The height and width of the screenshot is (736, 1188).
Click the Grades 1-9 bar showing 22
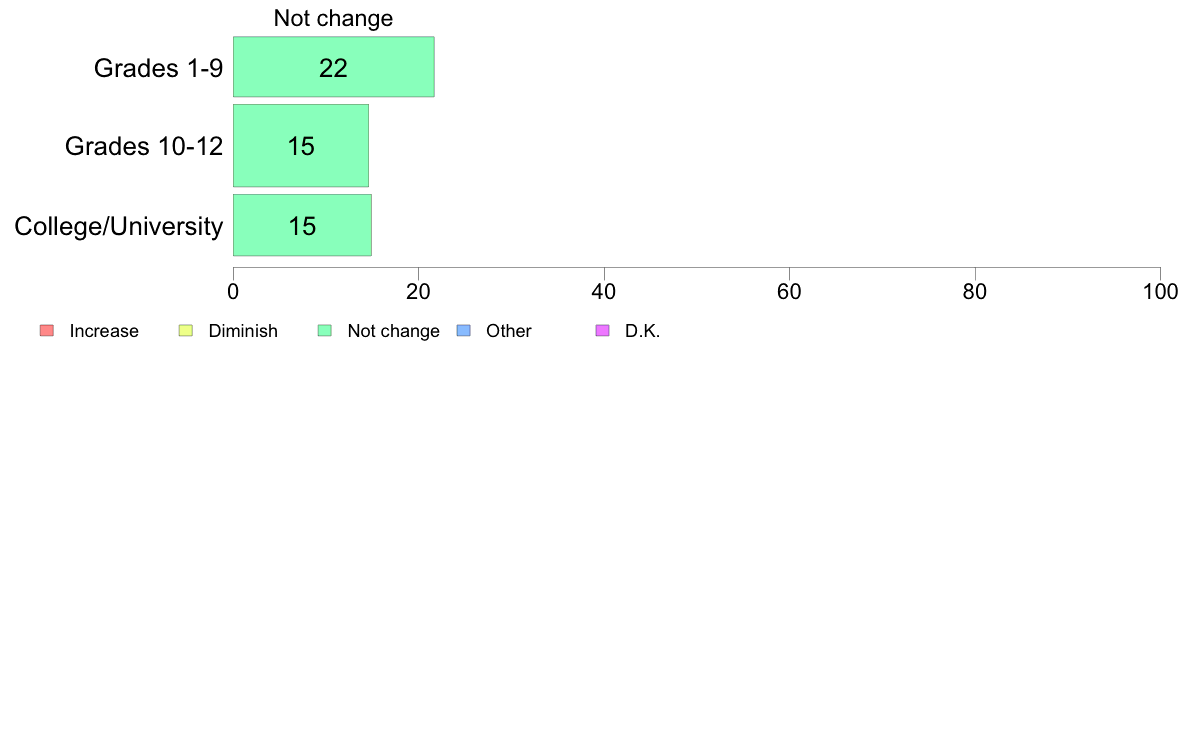(333, 67)
